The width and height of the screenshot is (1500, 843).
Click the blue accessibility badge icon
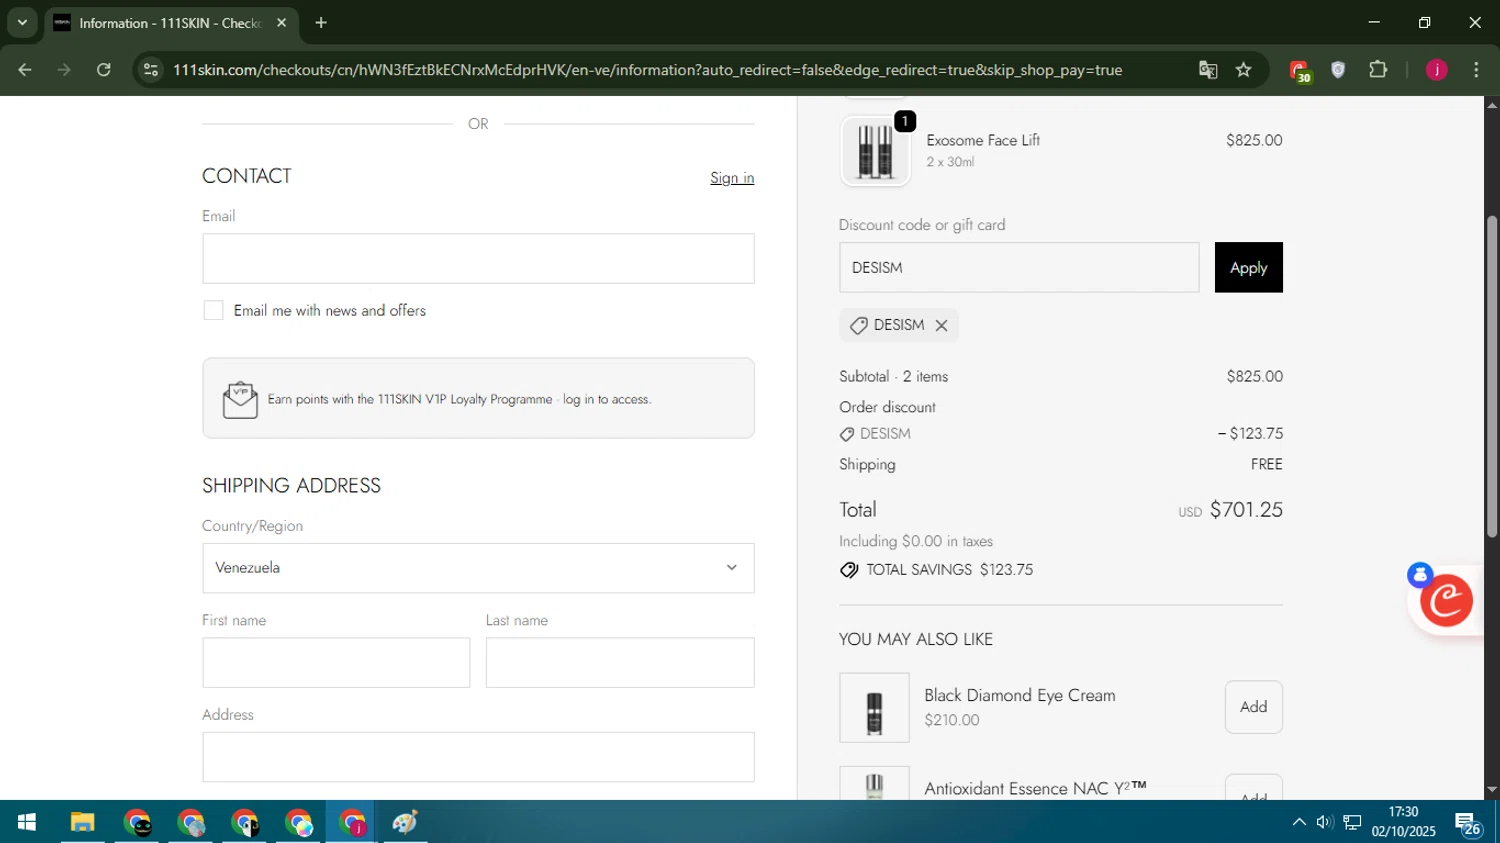1420,575
